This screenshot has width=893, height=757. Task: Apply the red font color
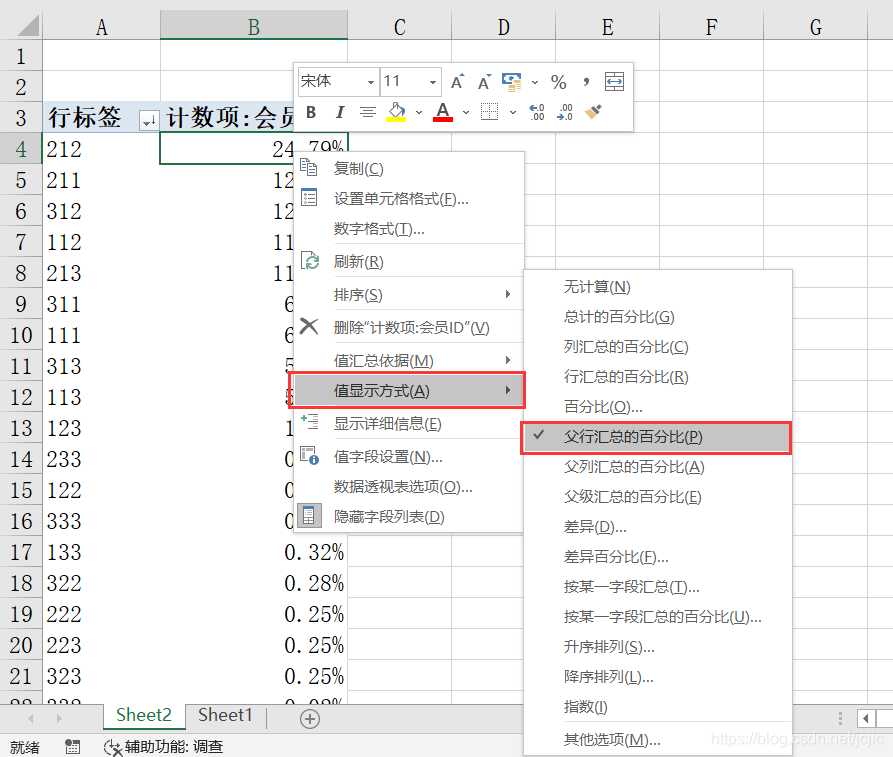coord(443,112)
